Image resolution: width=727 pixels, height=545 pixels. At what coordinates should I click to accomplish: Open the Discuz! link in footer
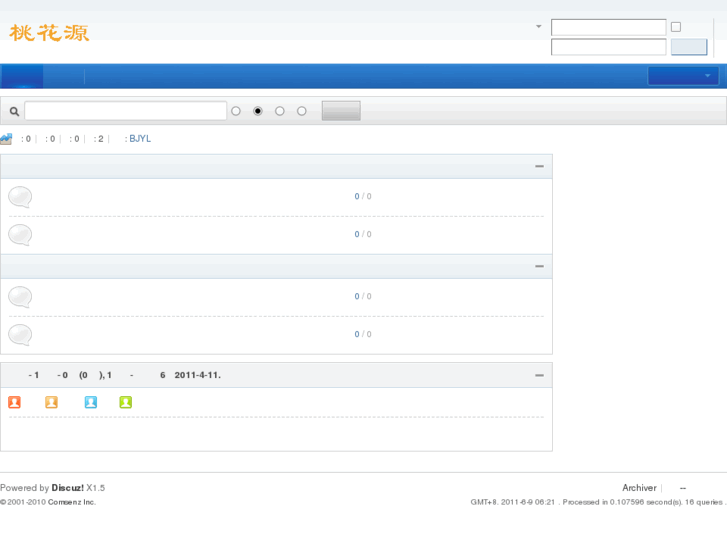68,488
